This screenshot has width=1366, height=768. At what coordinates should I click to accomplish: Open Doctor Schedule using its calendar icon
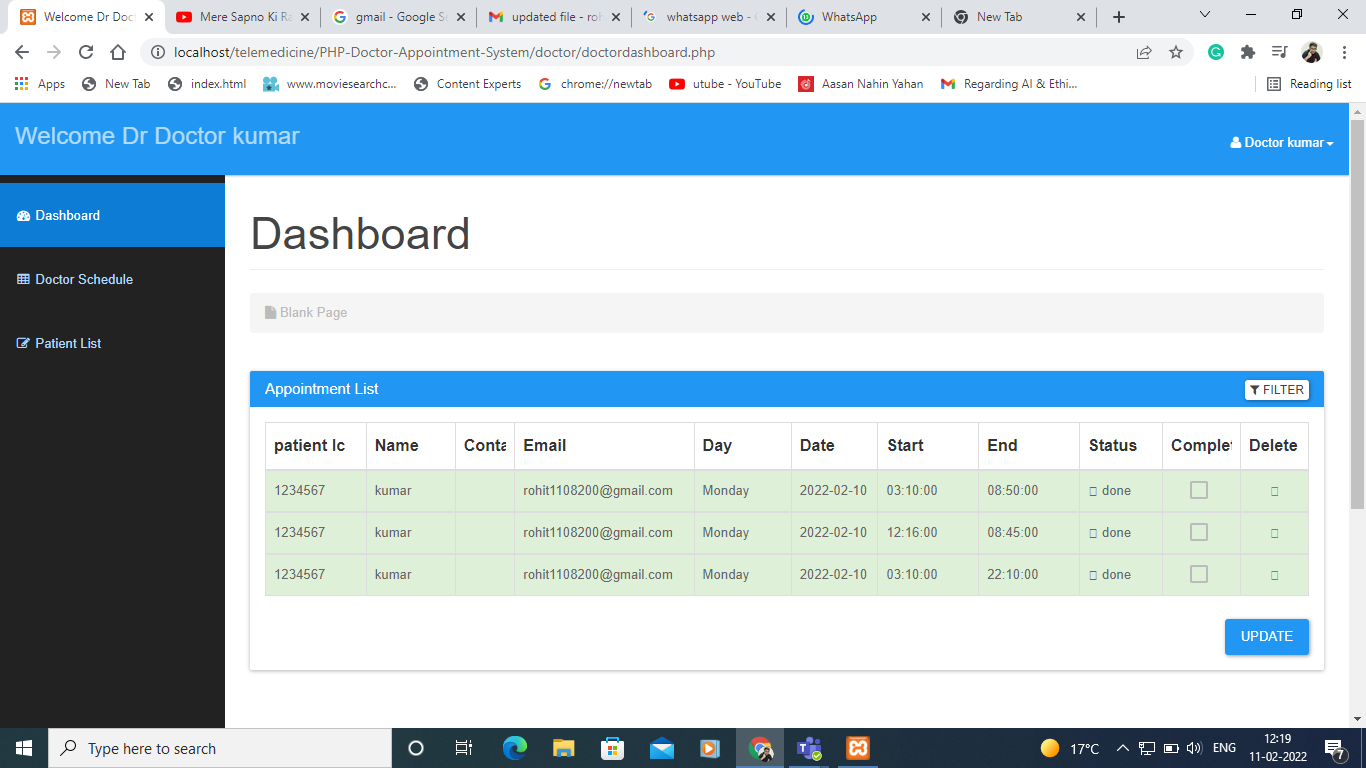22,279
